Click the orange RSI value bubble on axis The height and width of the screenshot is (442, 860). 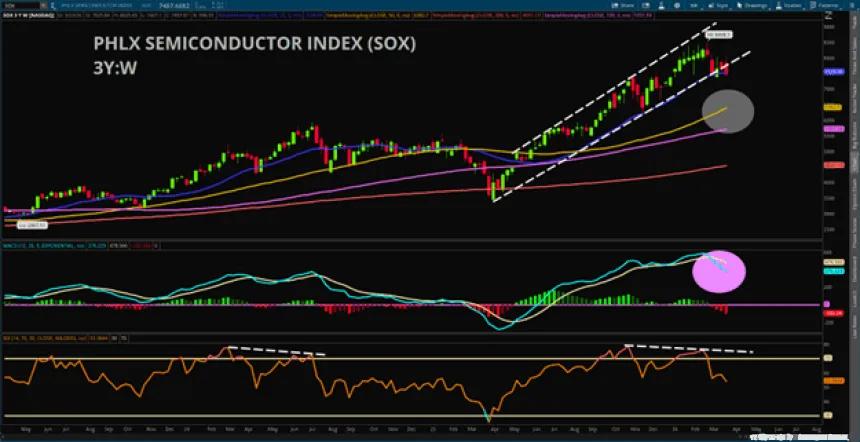(834, 380)
